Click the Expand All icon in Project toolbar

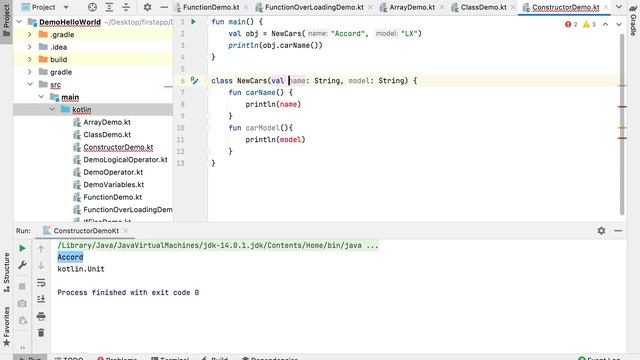click(x=109, y=7)
